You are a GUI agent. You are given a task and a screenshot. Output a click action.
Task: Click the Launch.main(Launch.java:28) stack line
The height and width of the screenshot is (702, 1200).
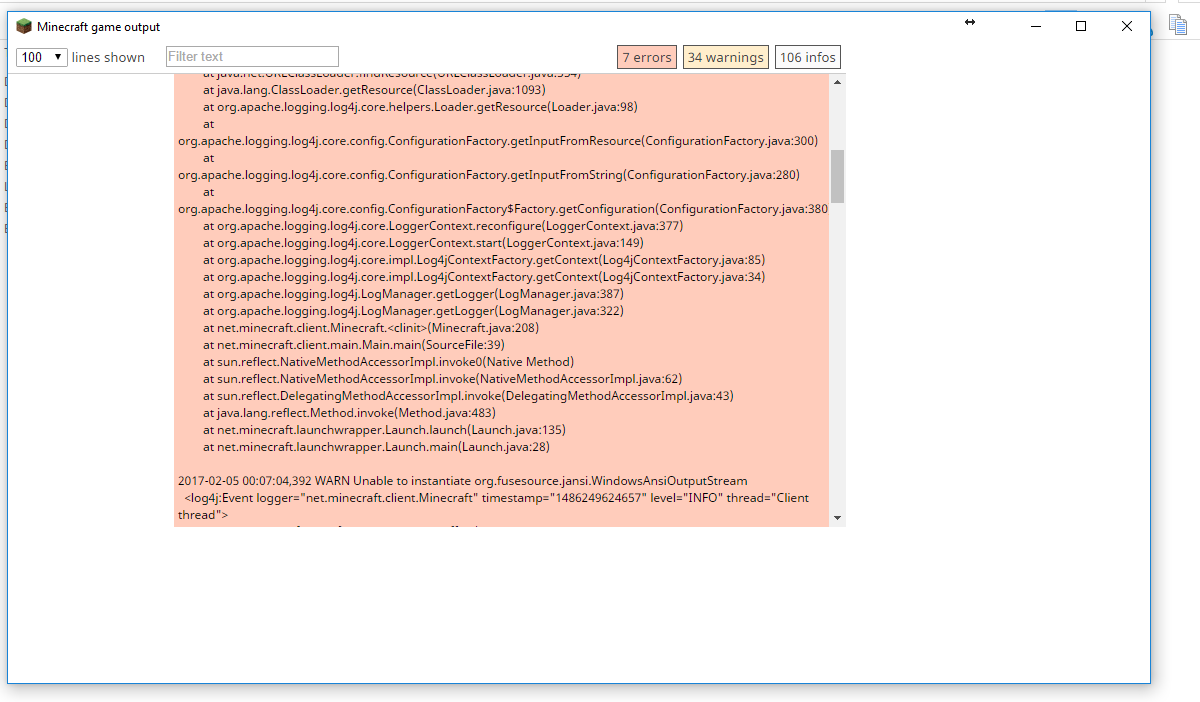tap(376, 447)
